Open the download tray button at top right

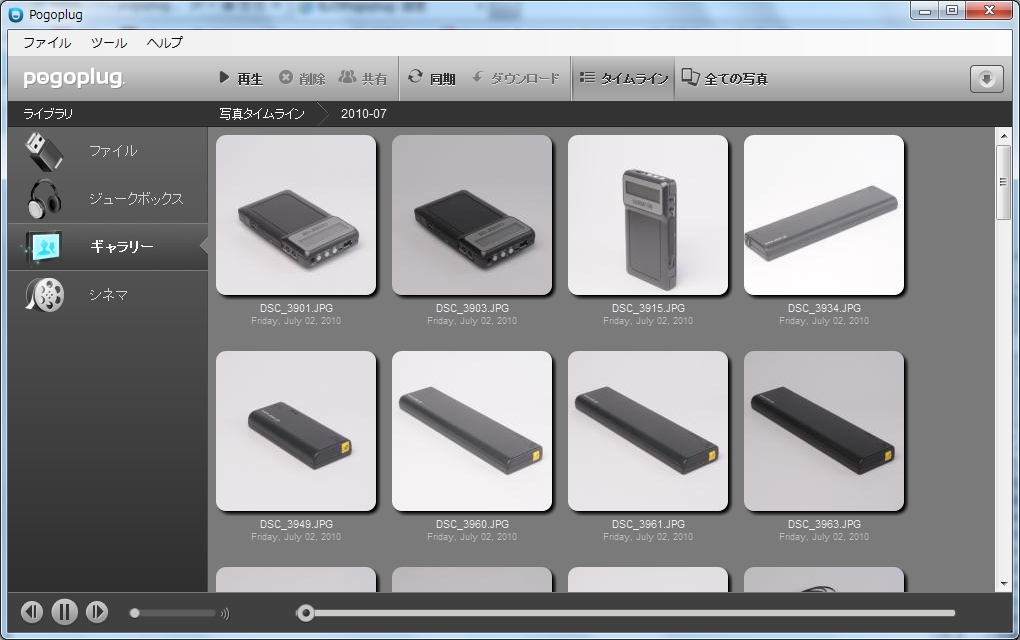[x=986, y=79]
